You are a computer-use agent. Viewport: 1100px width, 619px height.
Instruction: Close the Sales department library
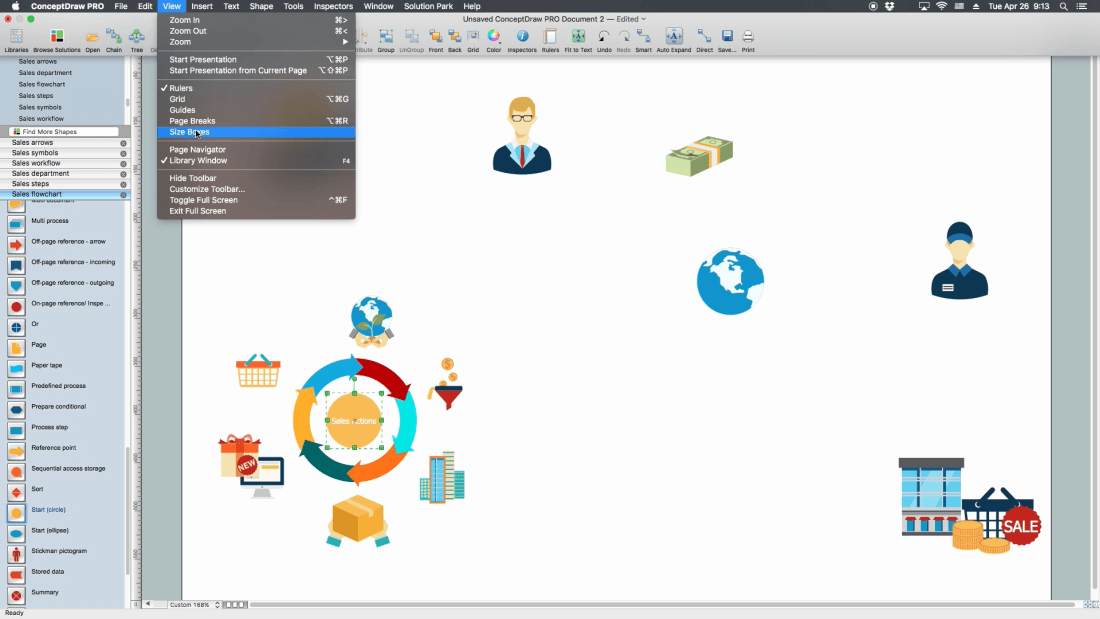click(123, 174)
